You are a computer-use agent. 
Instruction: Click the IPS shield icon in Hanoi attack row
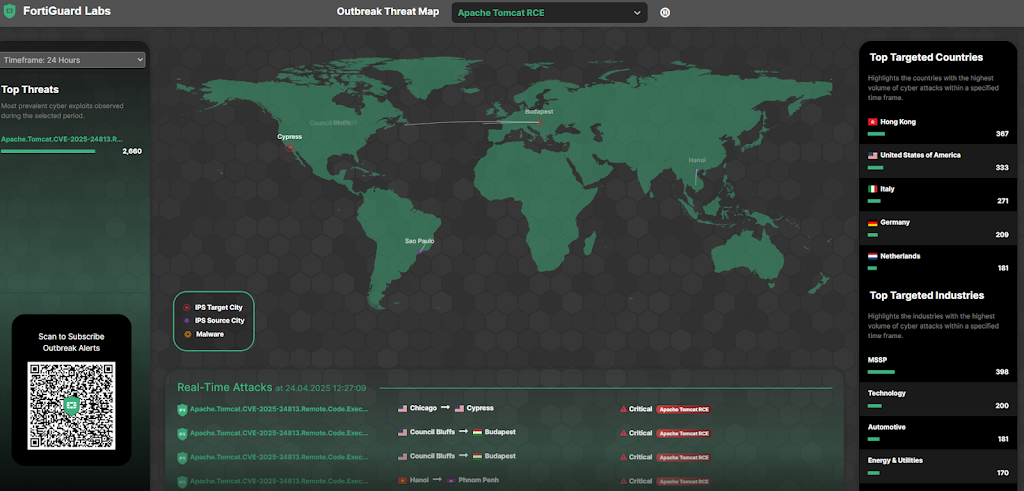[x=182, y=482]
